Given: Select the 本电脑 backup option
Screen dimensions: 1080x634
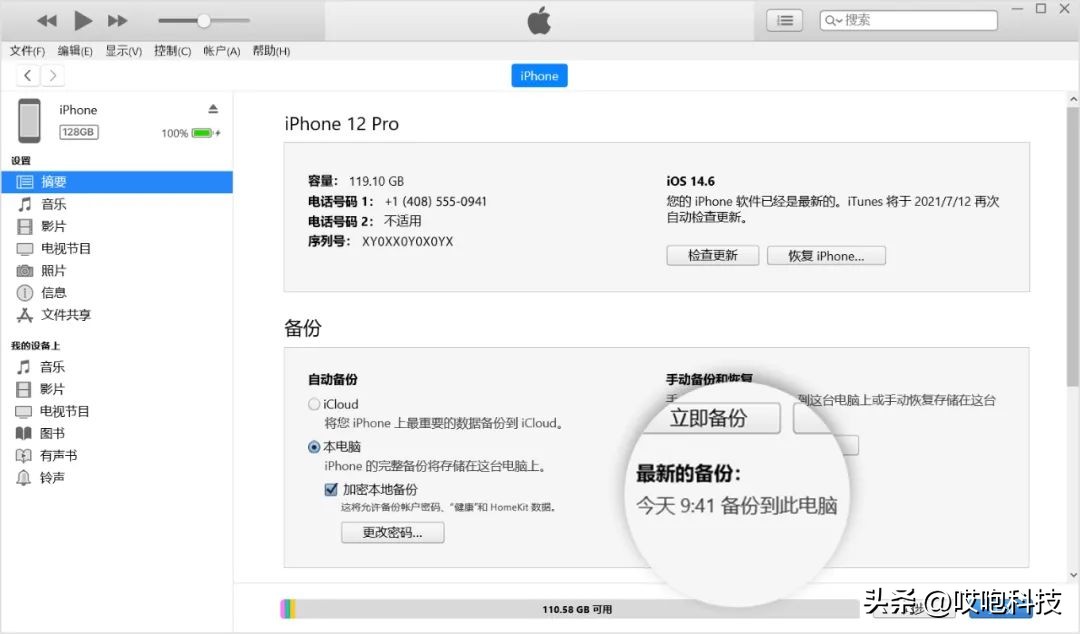Looking at the screenshot, I should coord(313,447).
